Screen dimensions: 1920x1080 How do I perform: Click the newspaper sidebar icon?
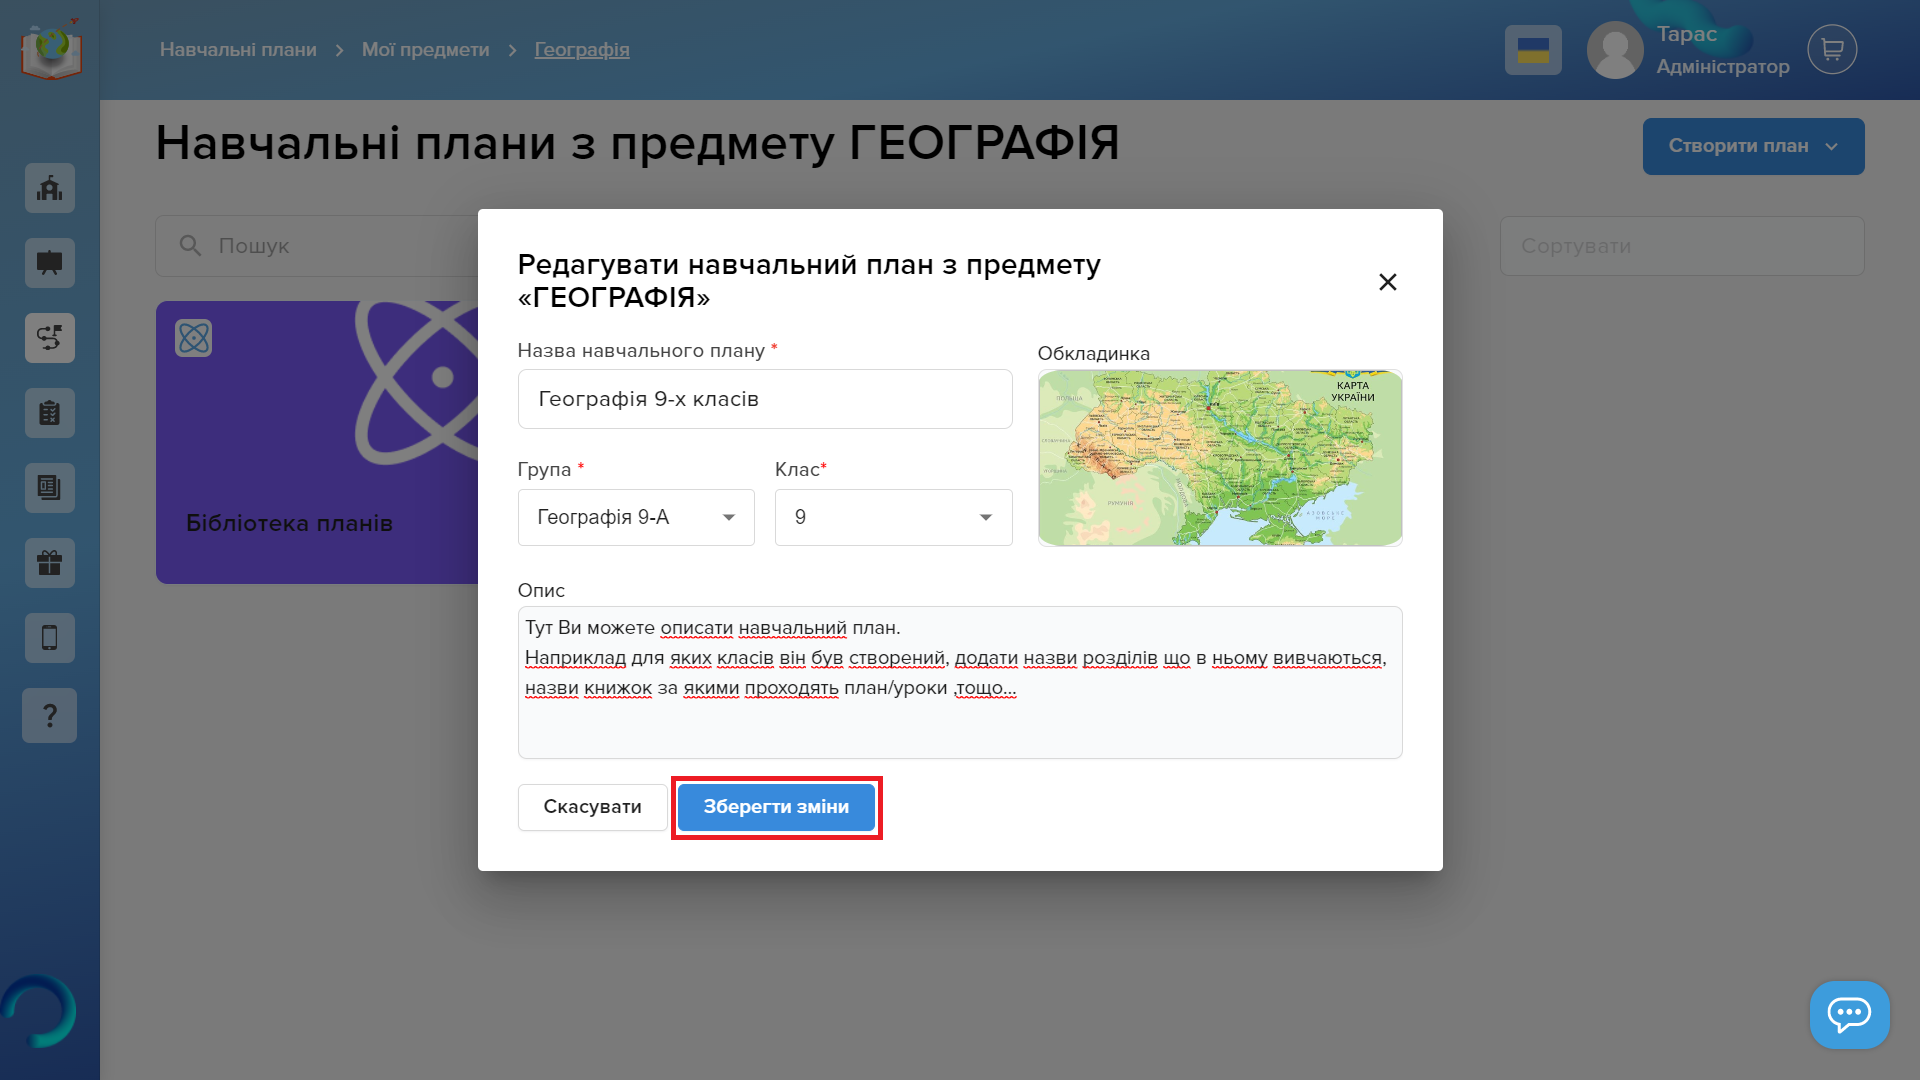[x=50, y=488]
